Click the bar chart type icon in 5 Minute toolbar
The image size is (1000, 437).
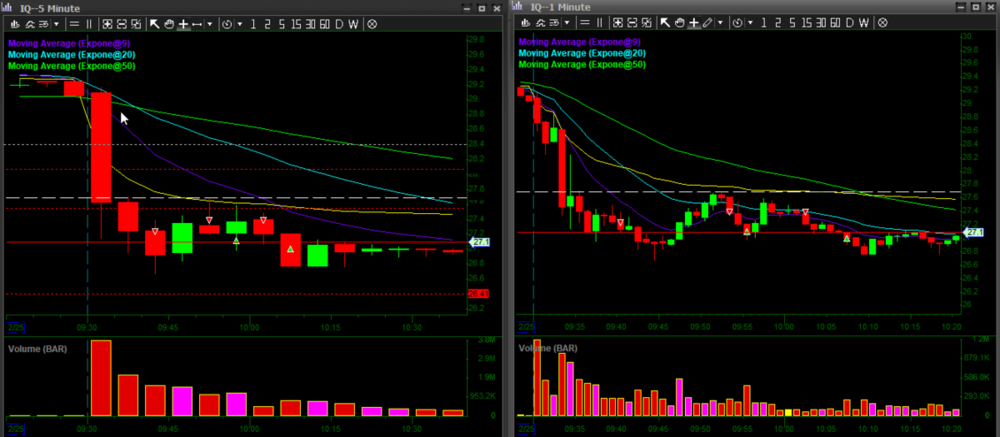pos(15,24)
